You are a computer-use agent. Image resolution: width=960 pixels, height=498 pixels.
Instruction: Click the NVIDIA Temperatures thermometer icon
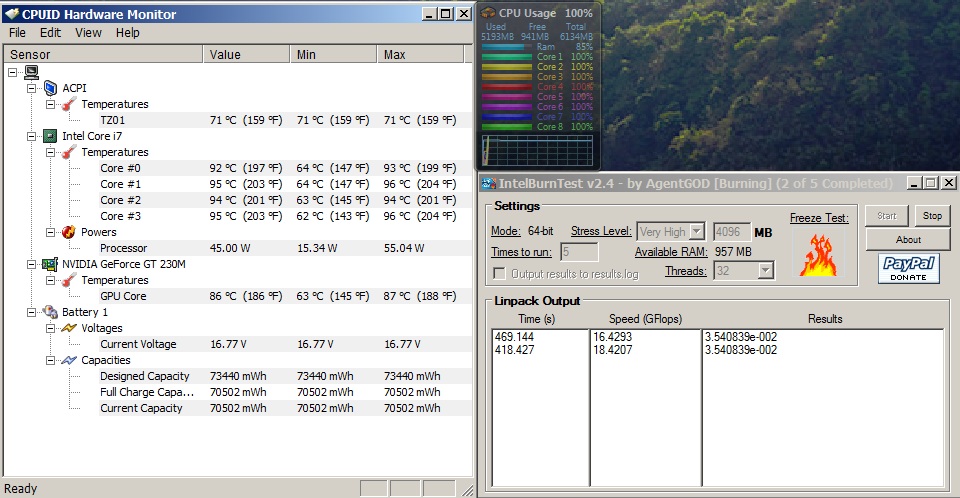69,280
